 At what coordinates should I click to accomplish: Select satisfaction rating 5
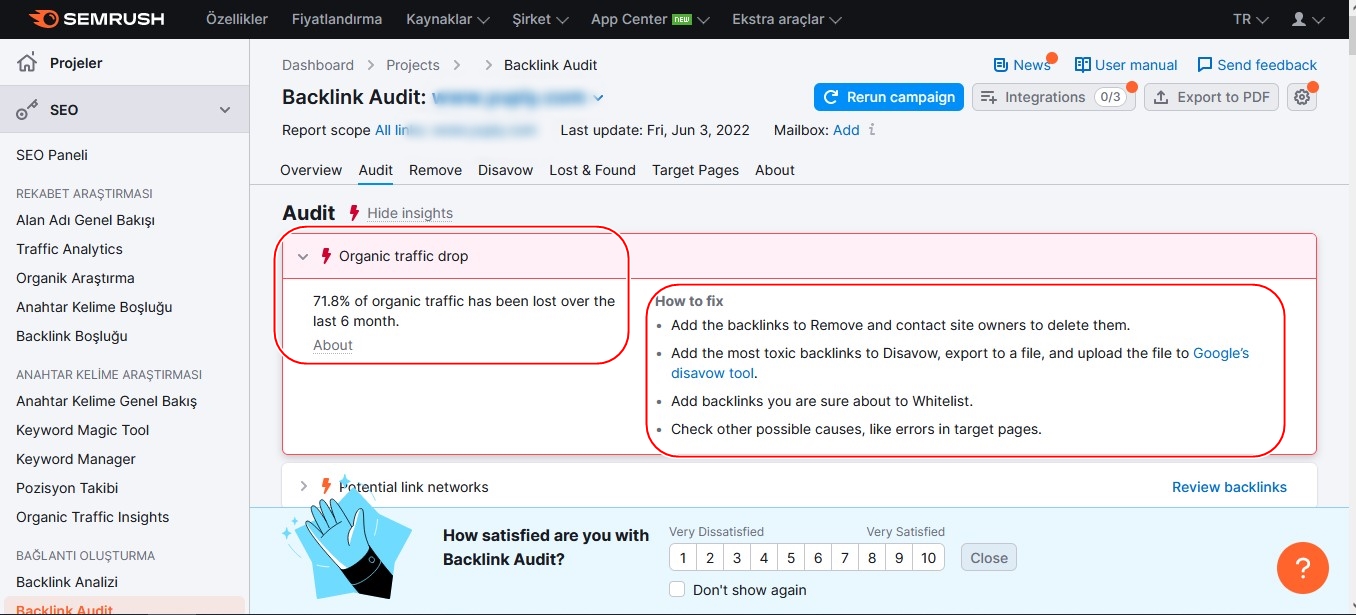tap(790, 558)
